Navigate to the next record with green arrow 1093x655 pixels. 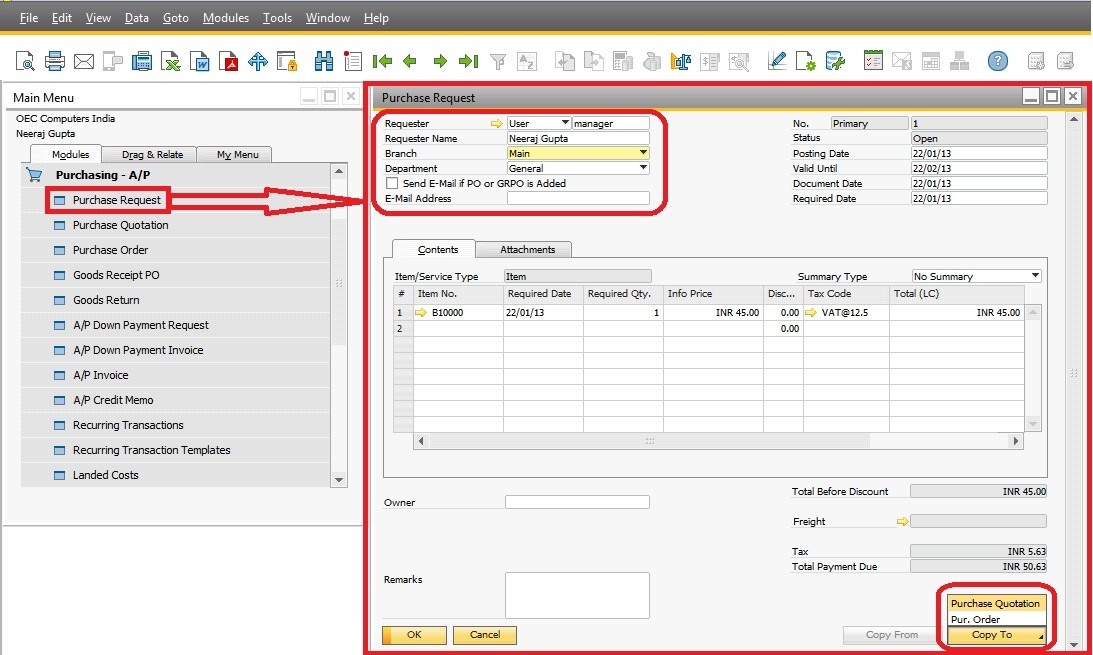(x=439, y=61)
